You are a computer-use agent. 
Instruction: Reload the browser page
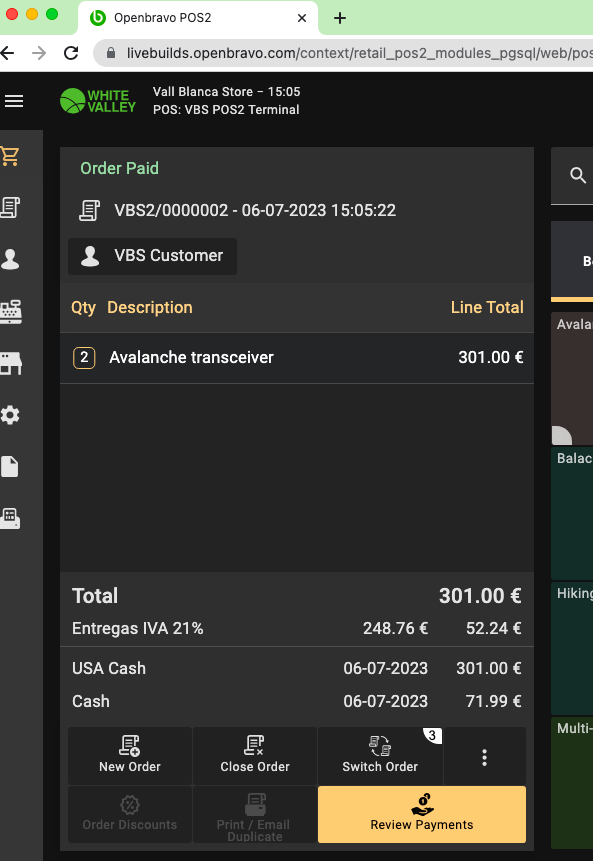click(x=71, y=53)
